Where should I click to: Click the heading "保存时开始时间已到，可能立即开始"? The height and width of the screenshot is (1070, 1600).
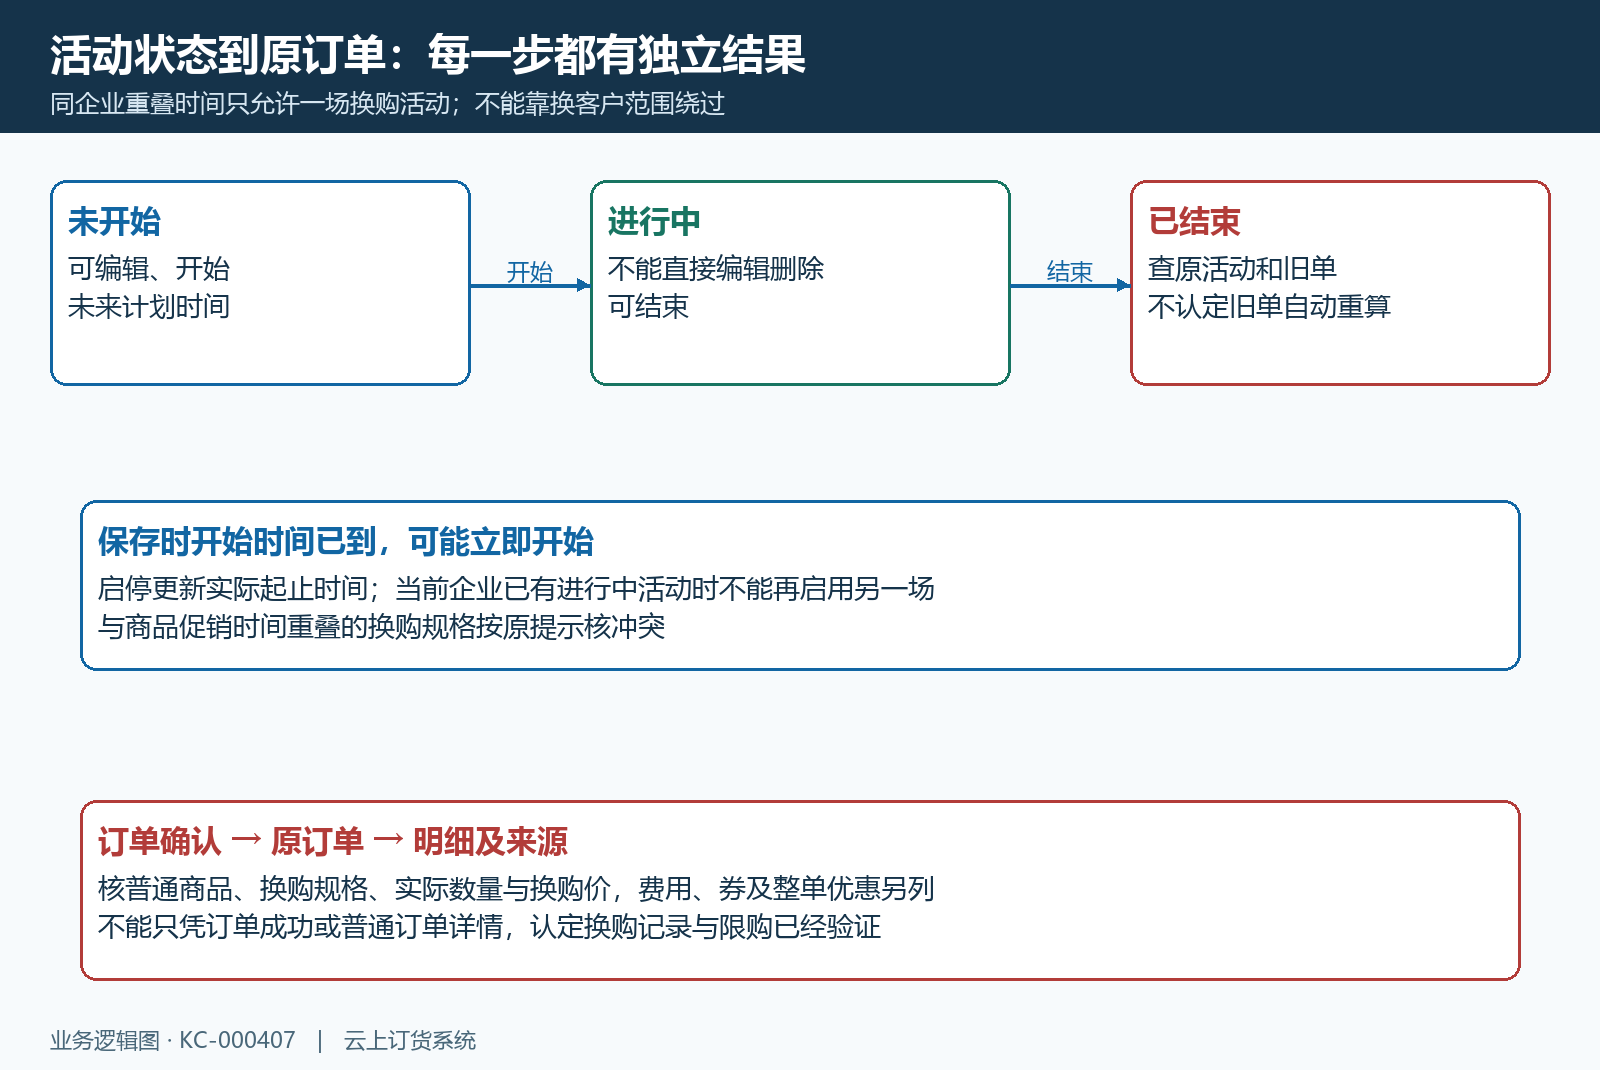[x=346, y=541]
